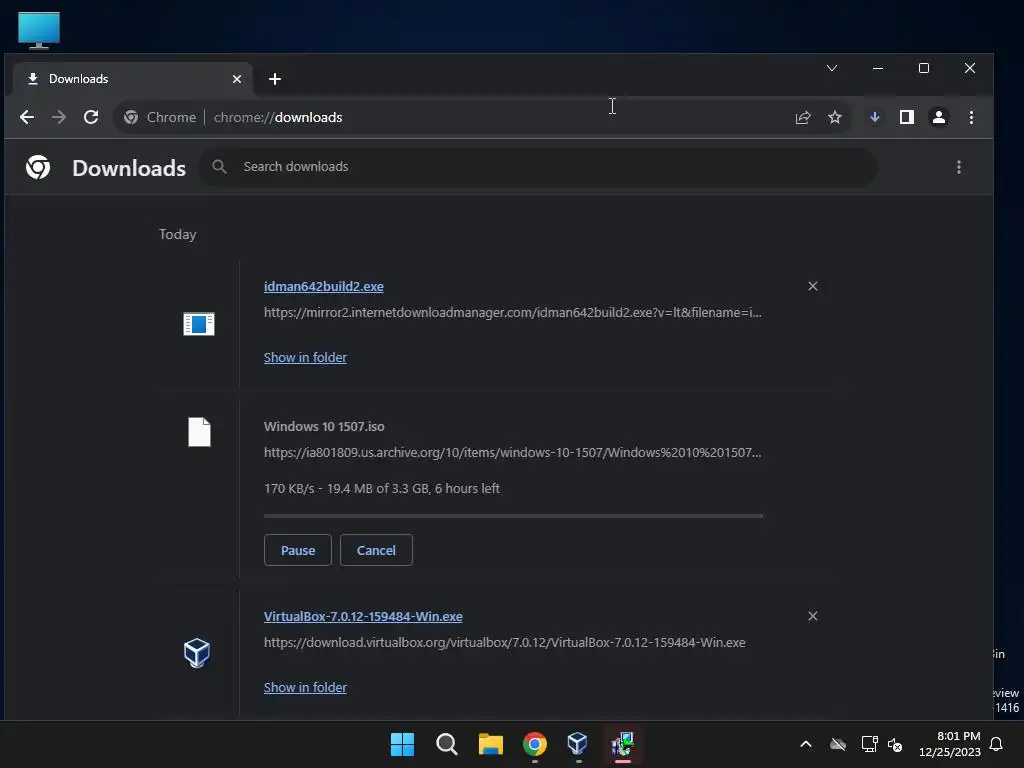Screen dimensions: 1024x768
Task: Open the This PC desktop icon
Action: [39, 30]
